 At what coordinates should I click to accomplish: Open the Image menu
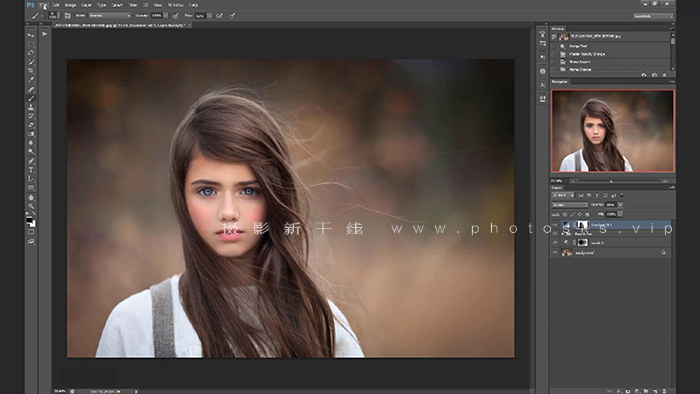(x=71, y=5)
